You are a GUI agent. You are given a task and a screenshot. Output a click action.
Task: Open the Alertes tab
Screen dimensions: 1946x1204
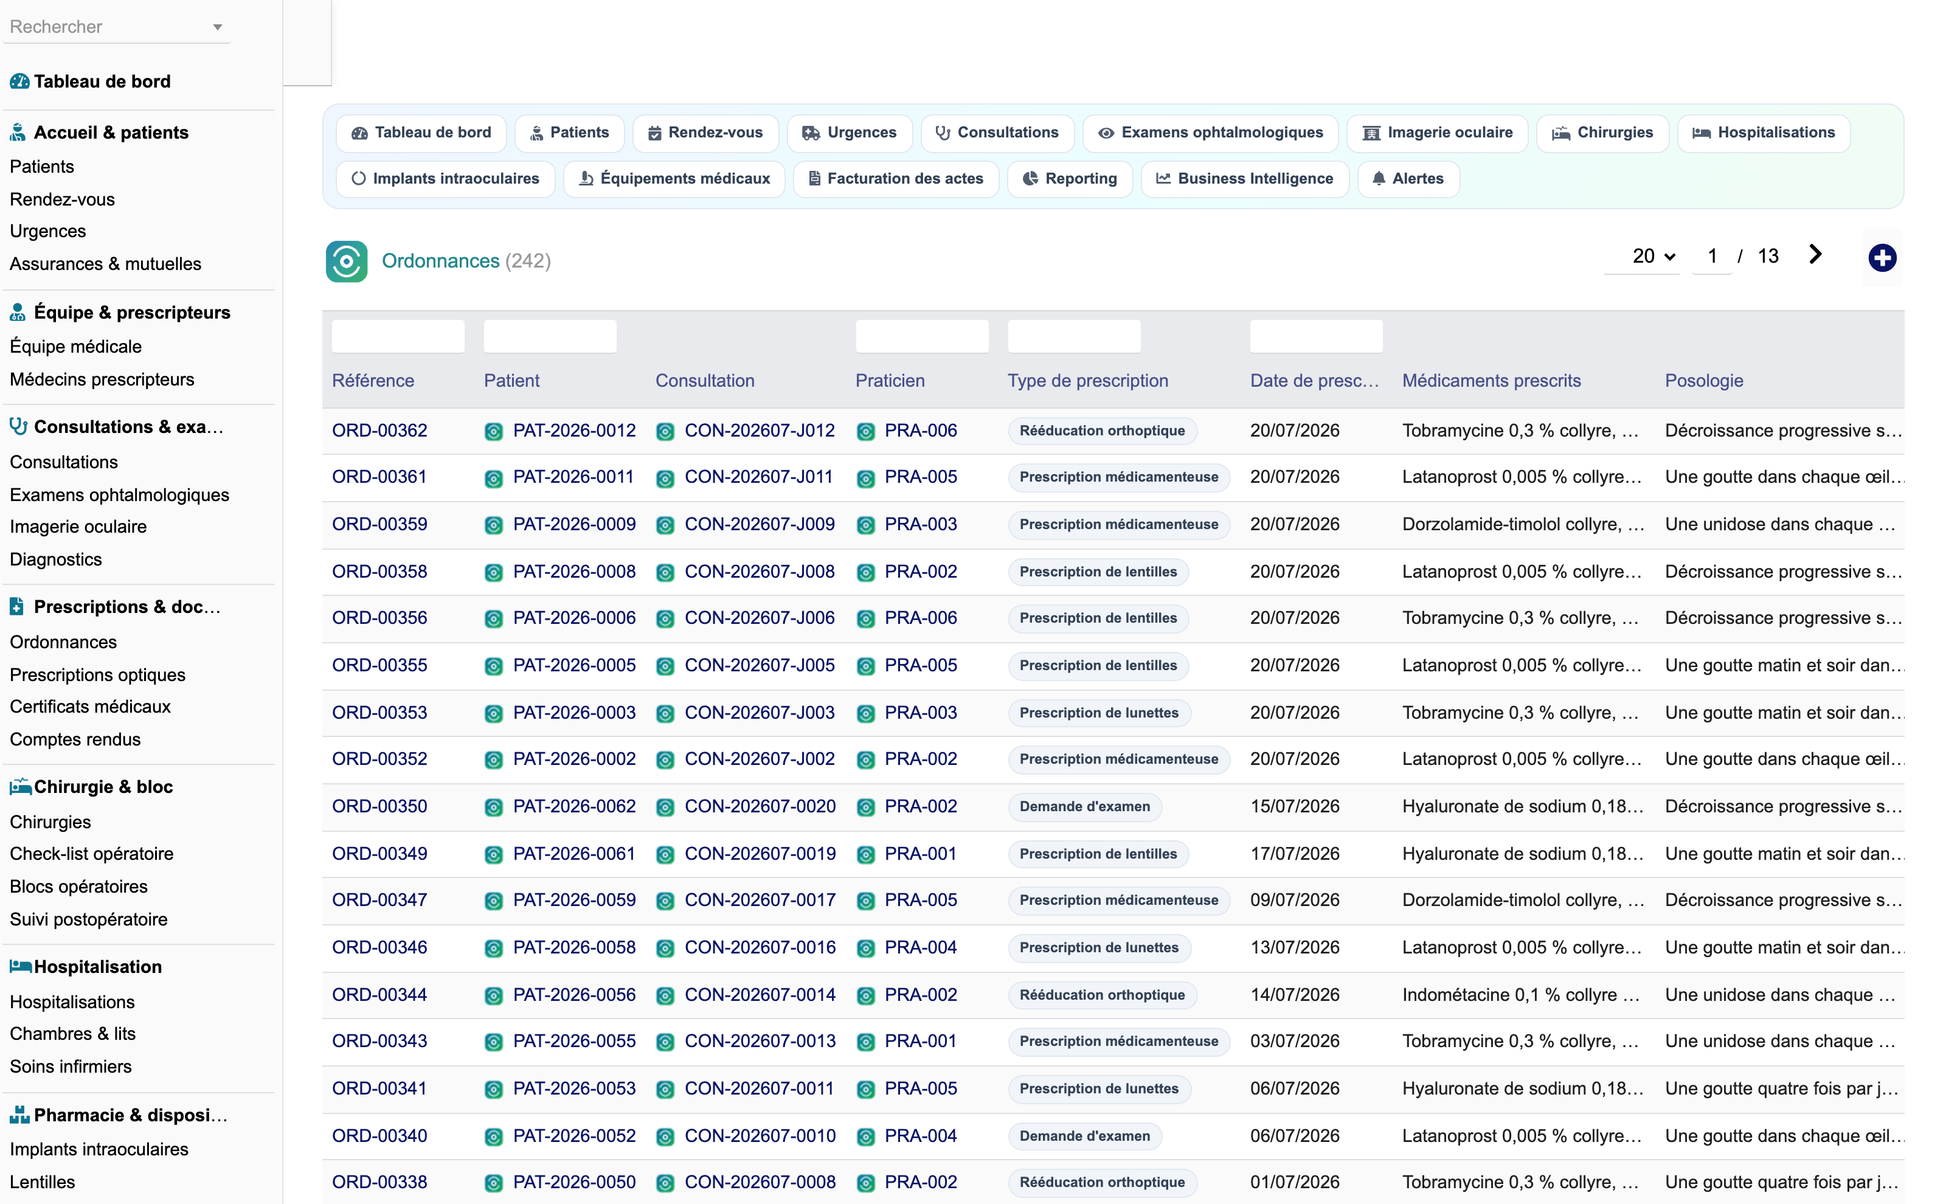(x=1408, y=179)
